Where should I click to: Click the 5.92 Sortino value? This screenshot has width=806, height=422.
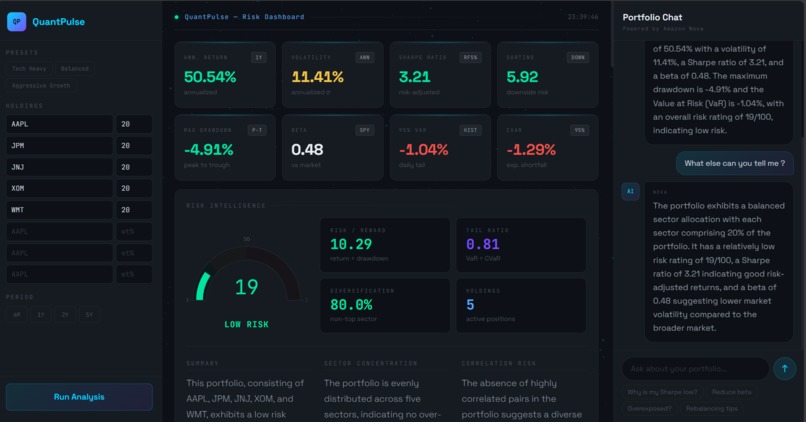[522, 77]
